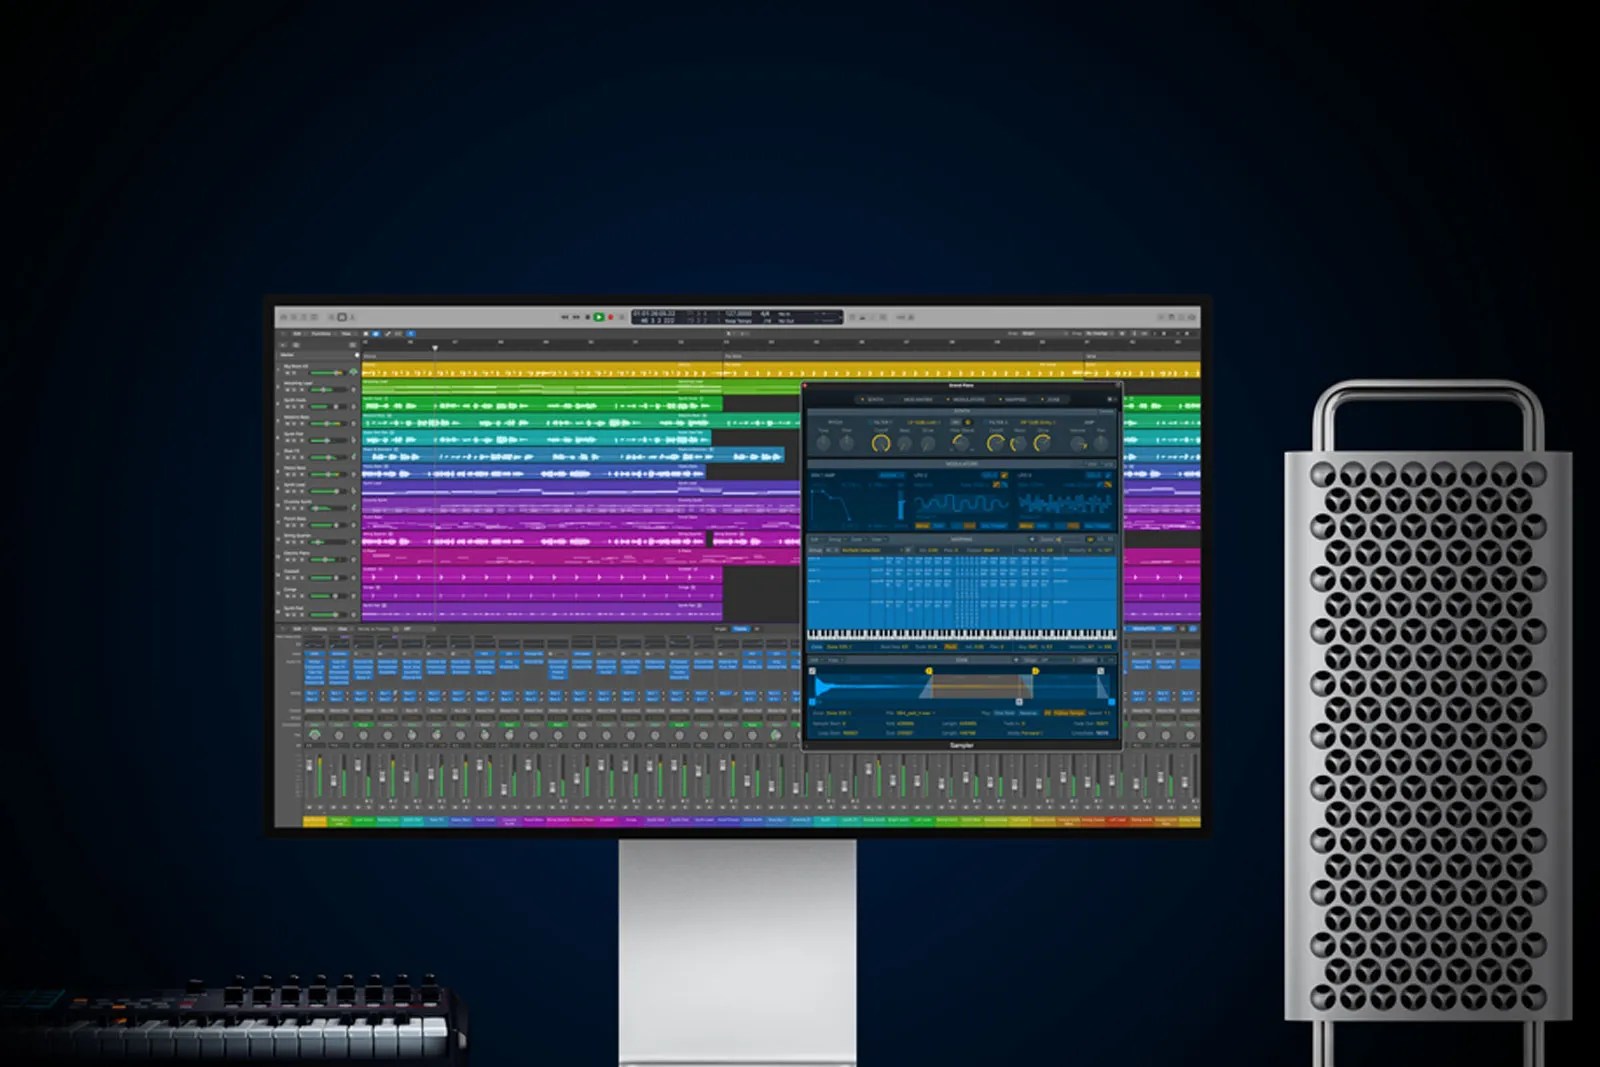Enable Cycle mode next to the record button

[621, 316]
